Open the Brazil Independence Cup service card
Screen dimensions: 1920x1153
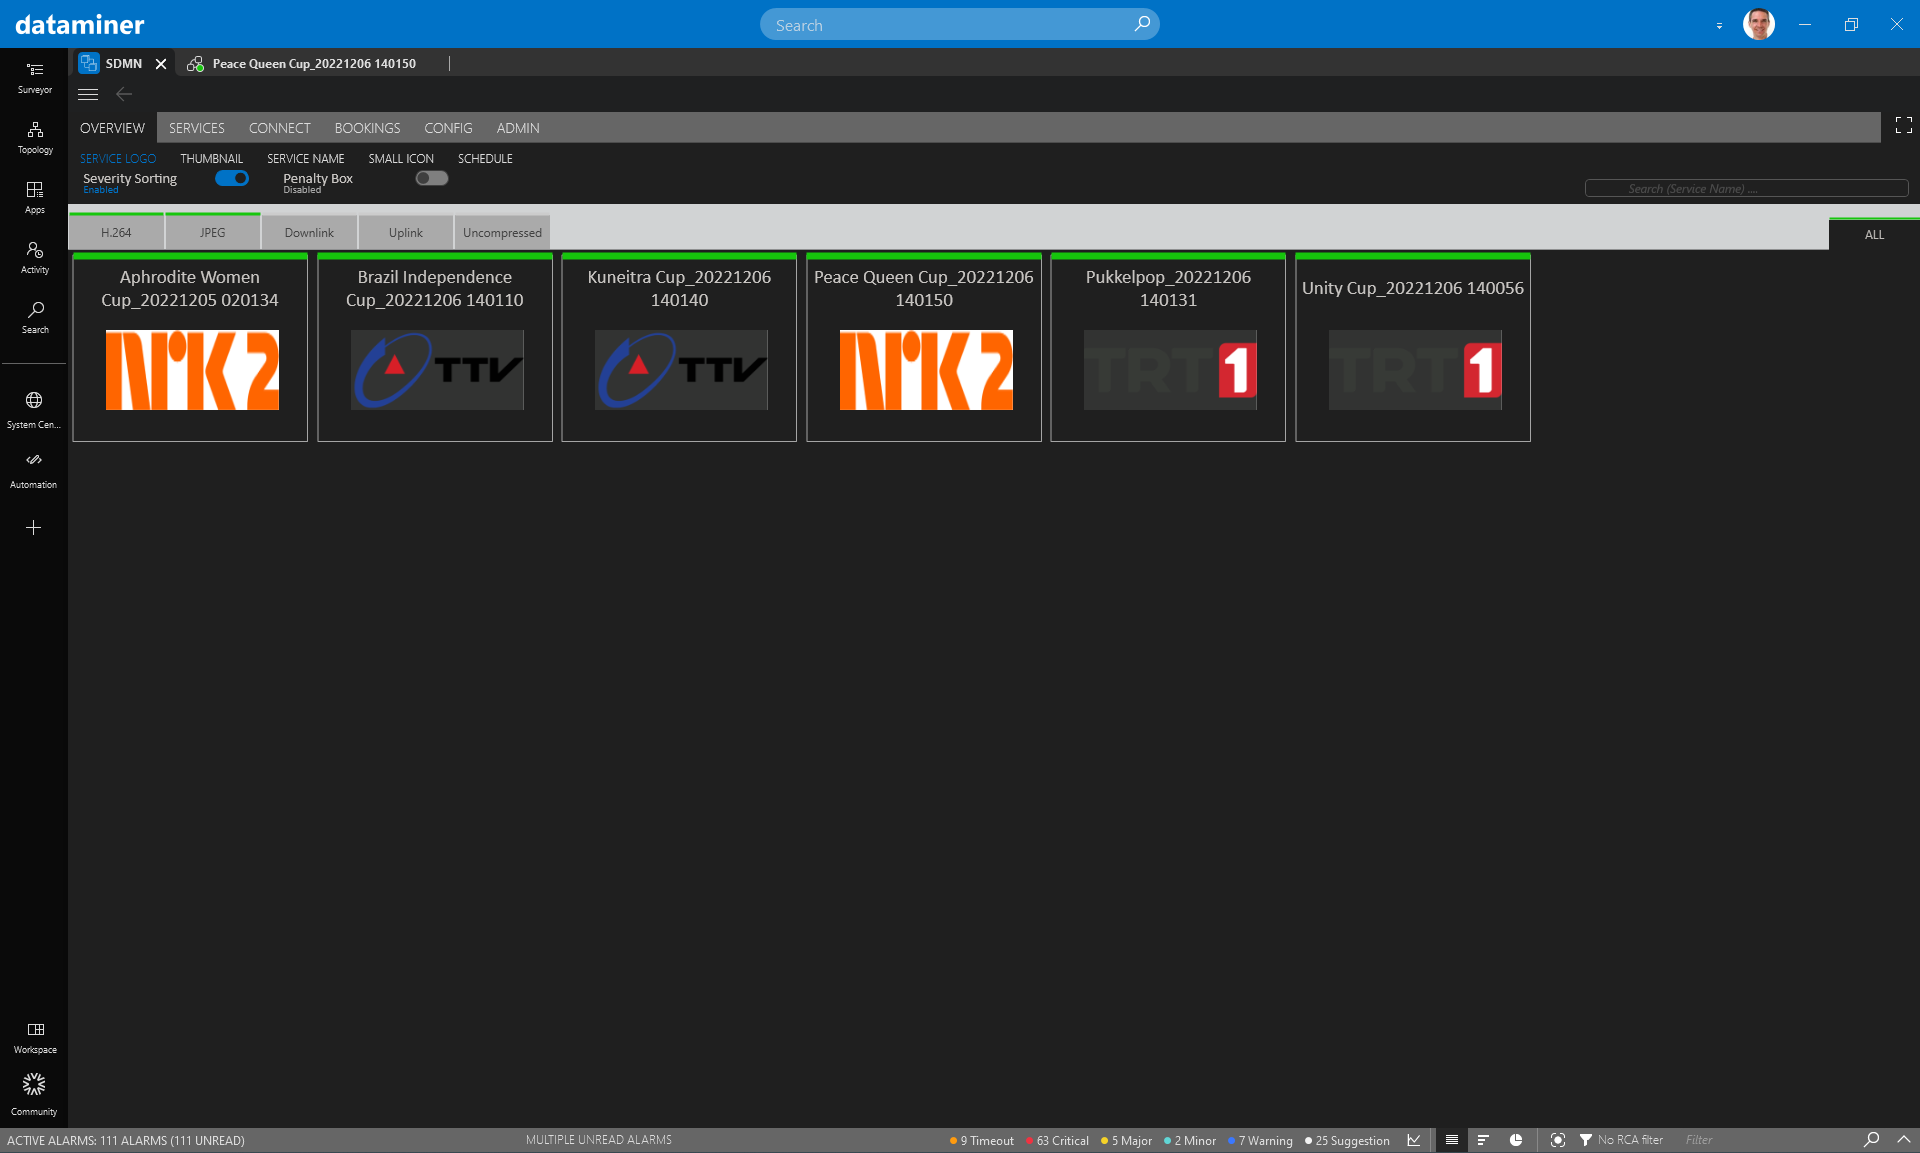coord(435,347)
